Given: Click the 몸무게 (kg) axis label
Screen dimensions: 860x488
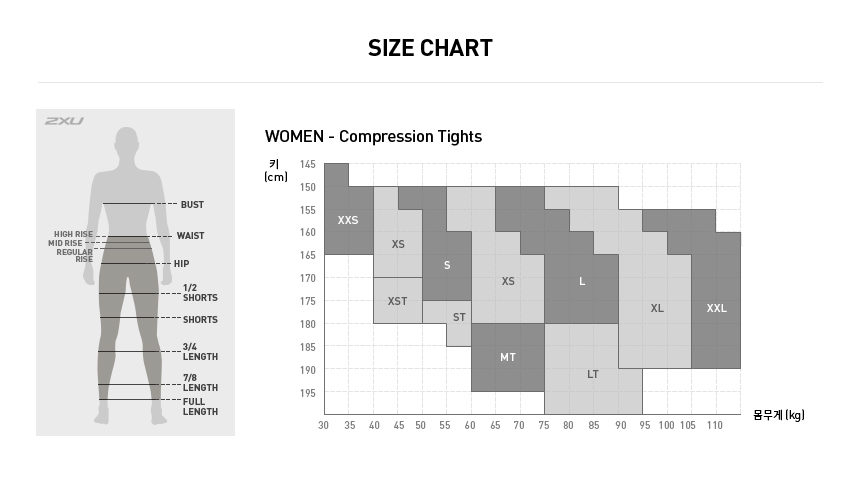Looking at the screenshot, I should click(x=780, y=415).
